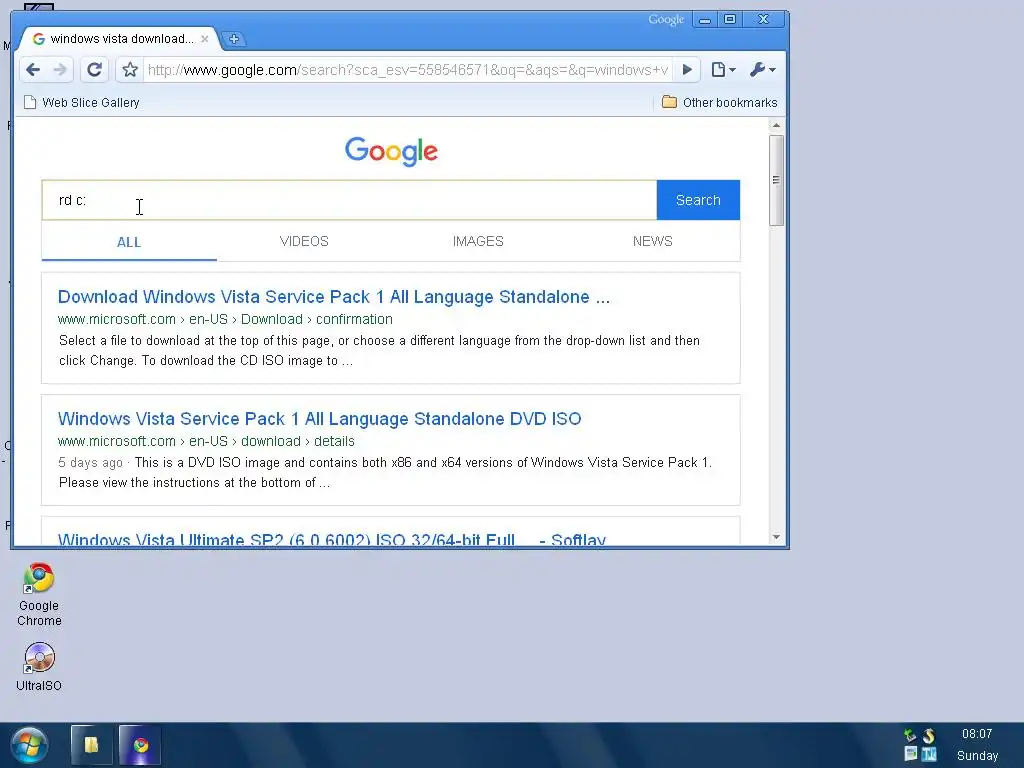Open the Windows Start orb
1024x768 pixels.
[x=29, y=745]
